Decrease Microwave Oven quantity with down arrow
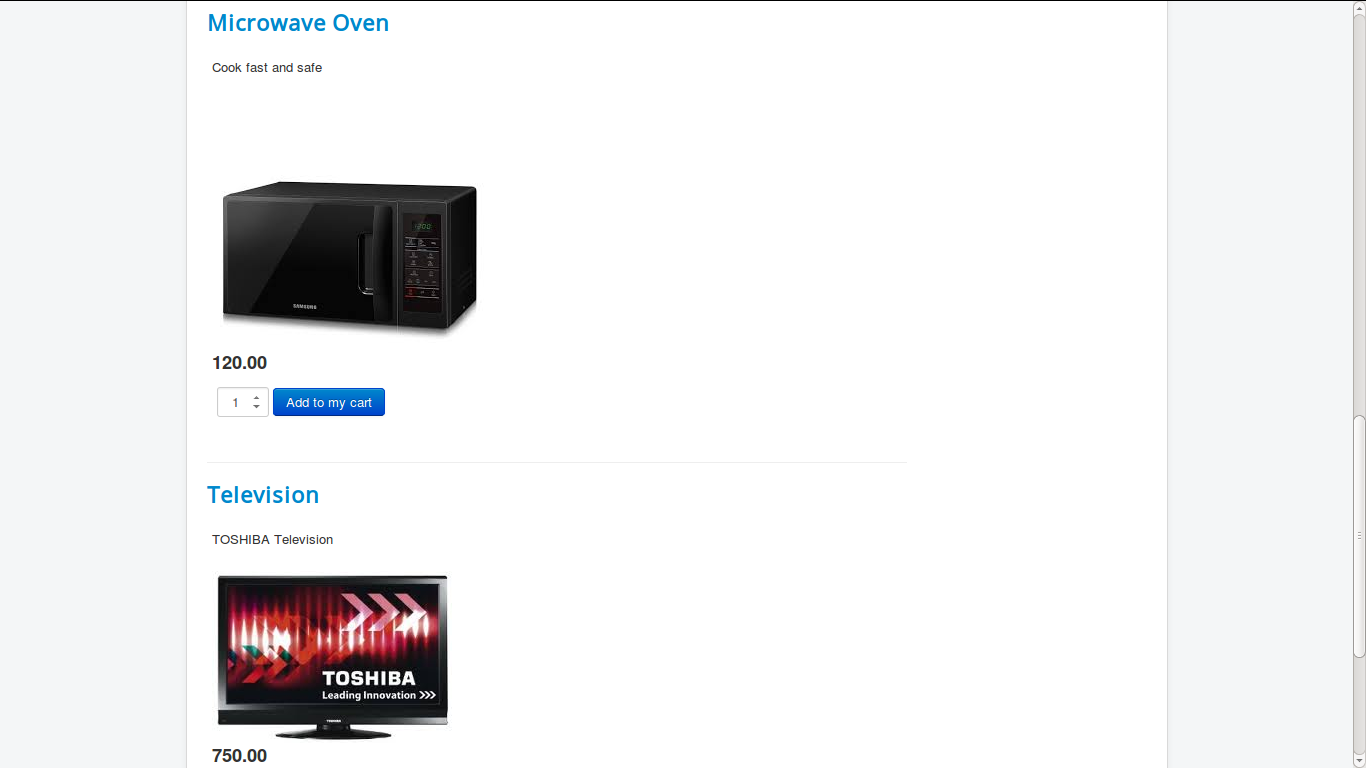This screenshot has width=1366, height=768. coord(257,407)
